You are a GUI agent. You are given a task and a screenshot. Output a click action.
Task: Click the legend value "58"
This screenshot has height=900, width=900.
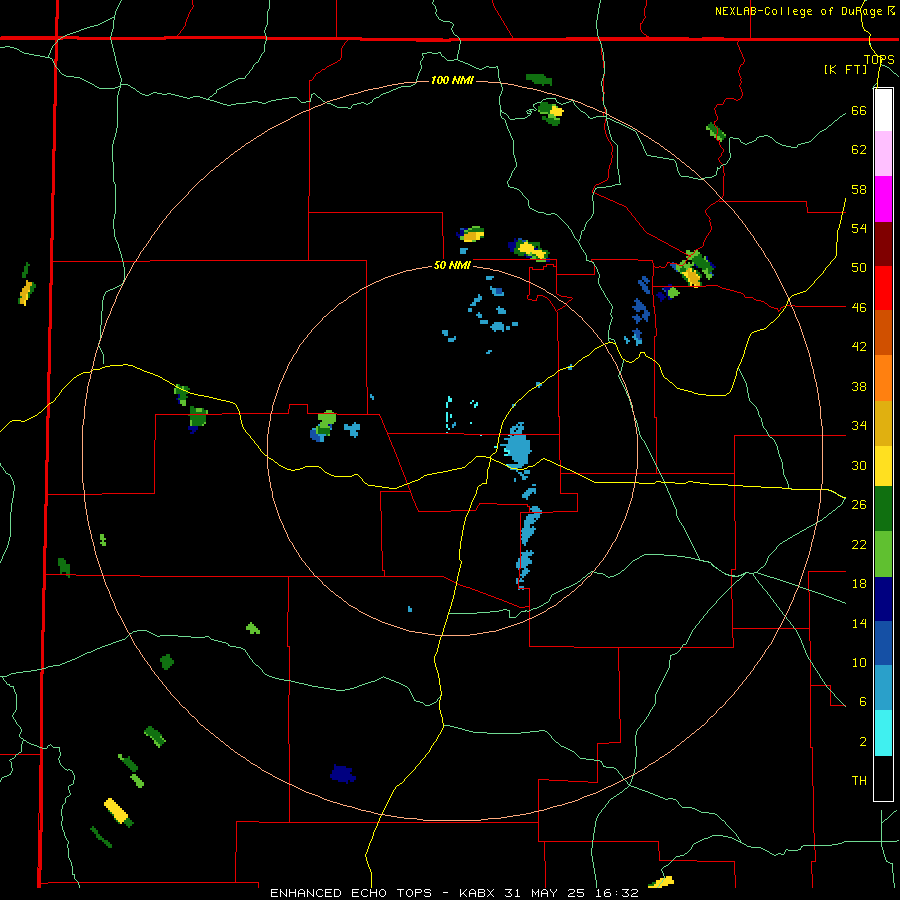click(859, 189)
